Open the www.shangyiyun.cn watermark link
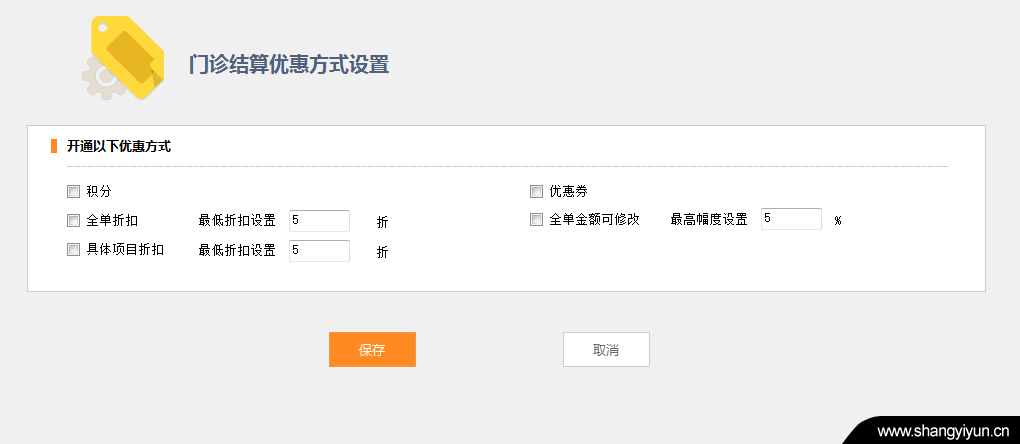Viewport: 1020px width, 444px height. [x=943, y=431]
